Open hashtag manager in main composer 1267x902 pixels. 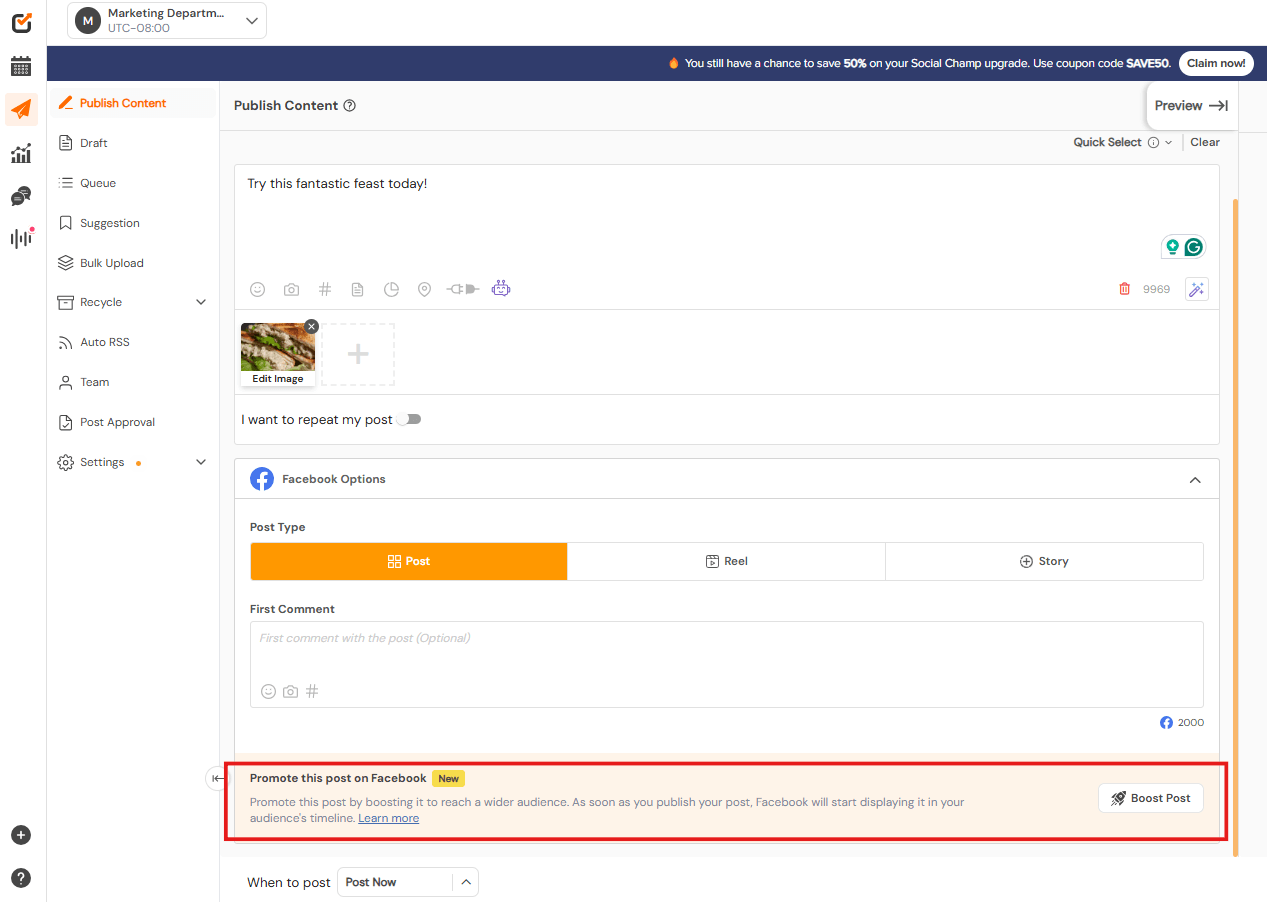tap(325, 289)
